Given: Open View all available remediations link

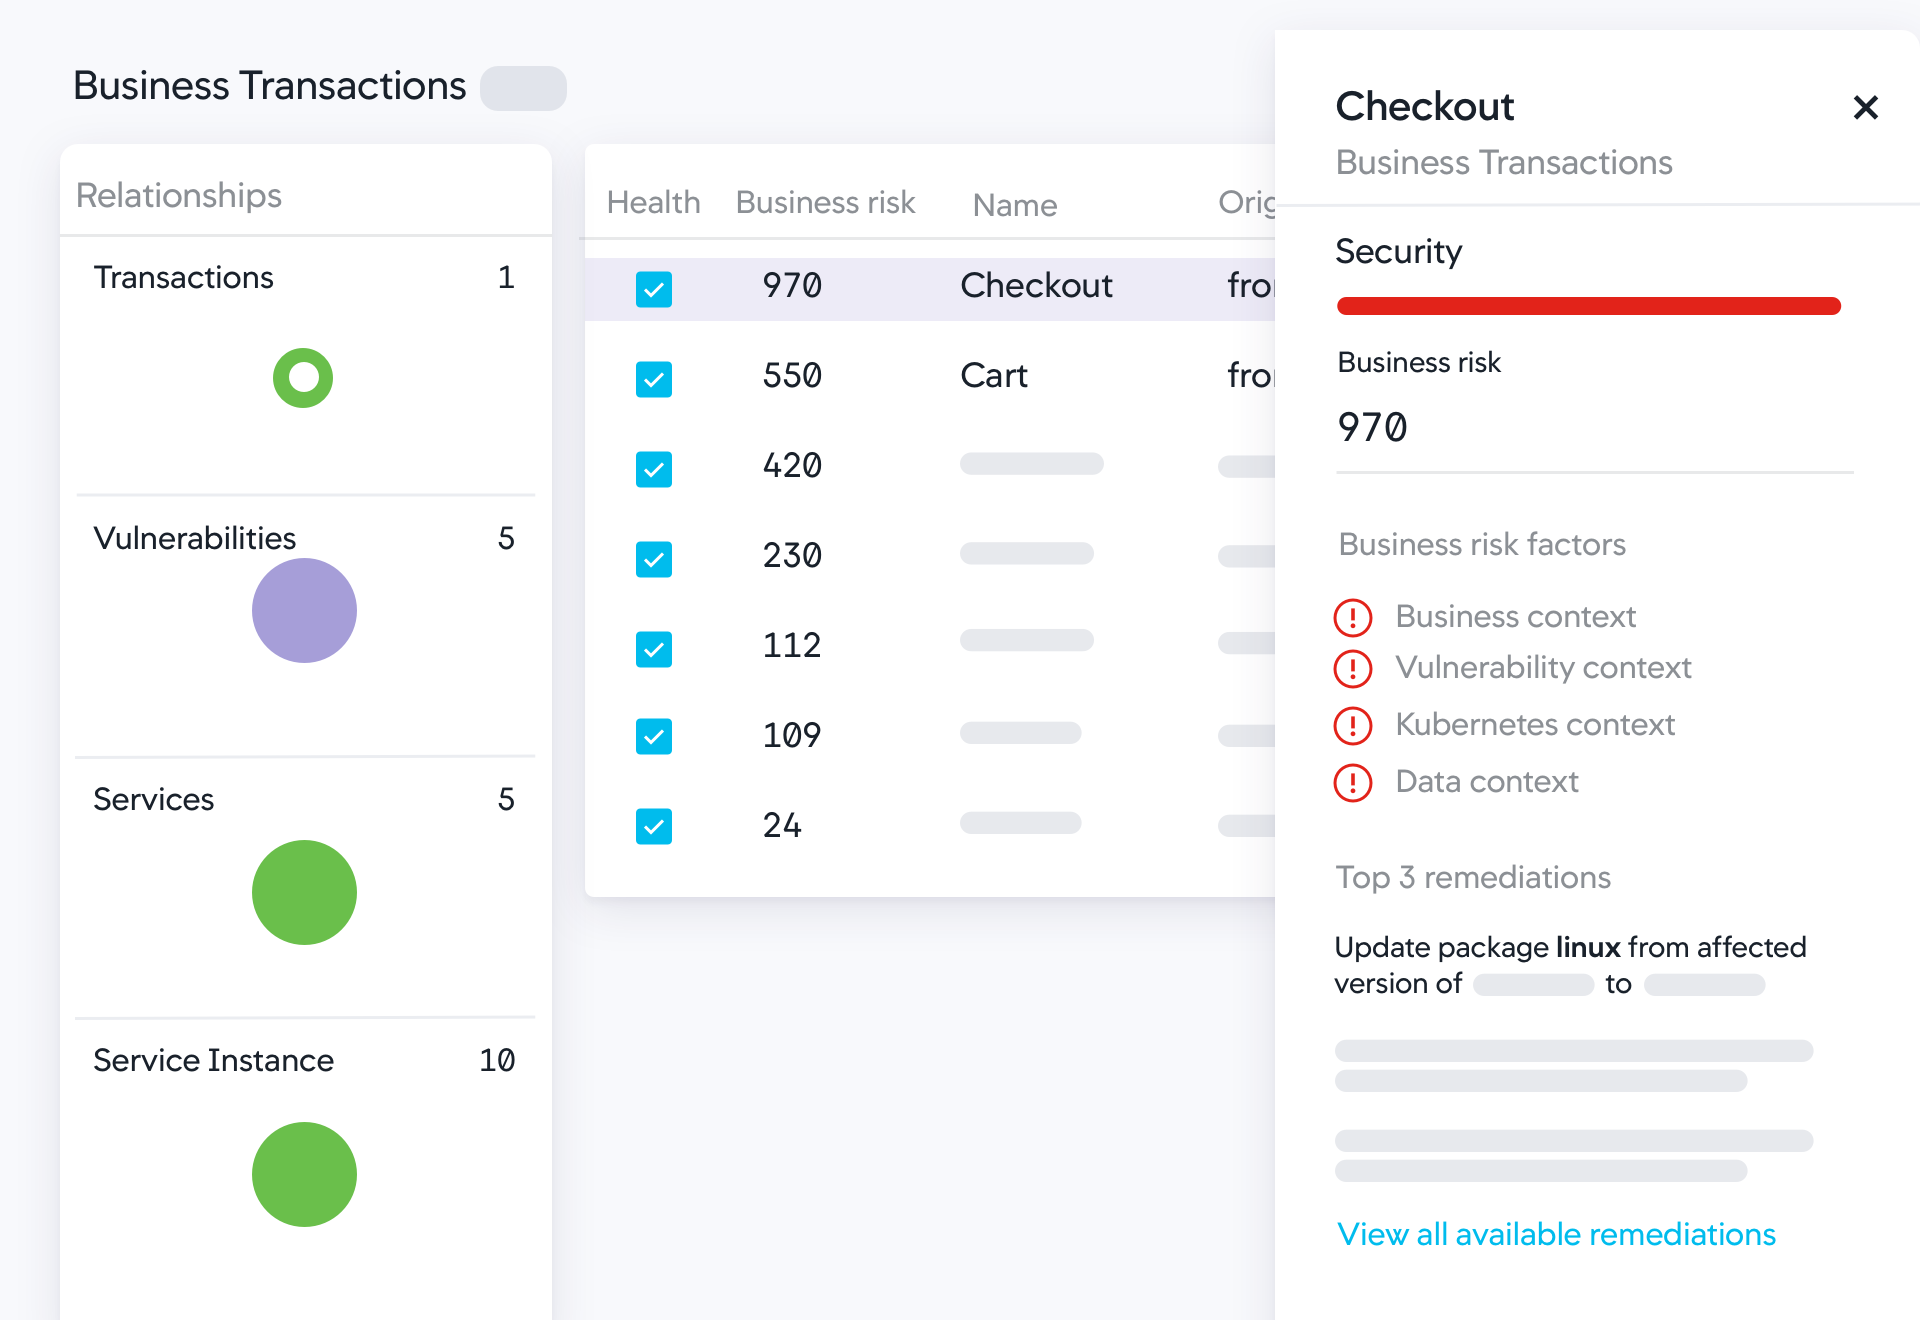Looking at the screenshot, I should click(1556, 1234).
